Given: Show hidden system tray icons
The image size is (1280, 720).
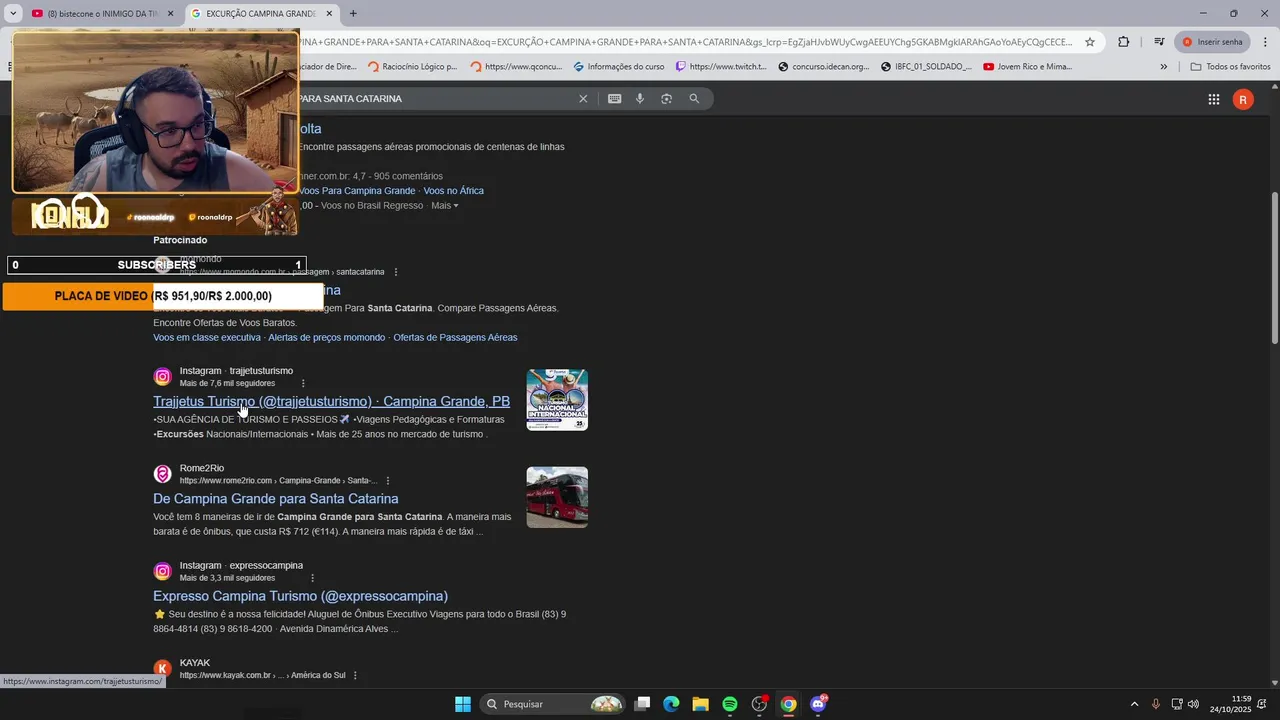Looking at the screenshot, I should coord(1134,704).
